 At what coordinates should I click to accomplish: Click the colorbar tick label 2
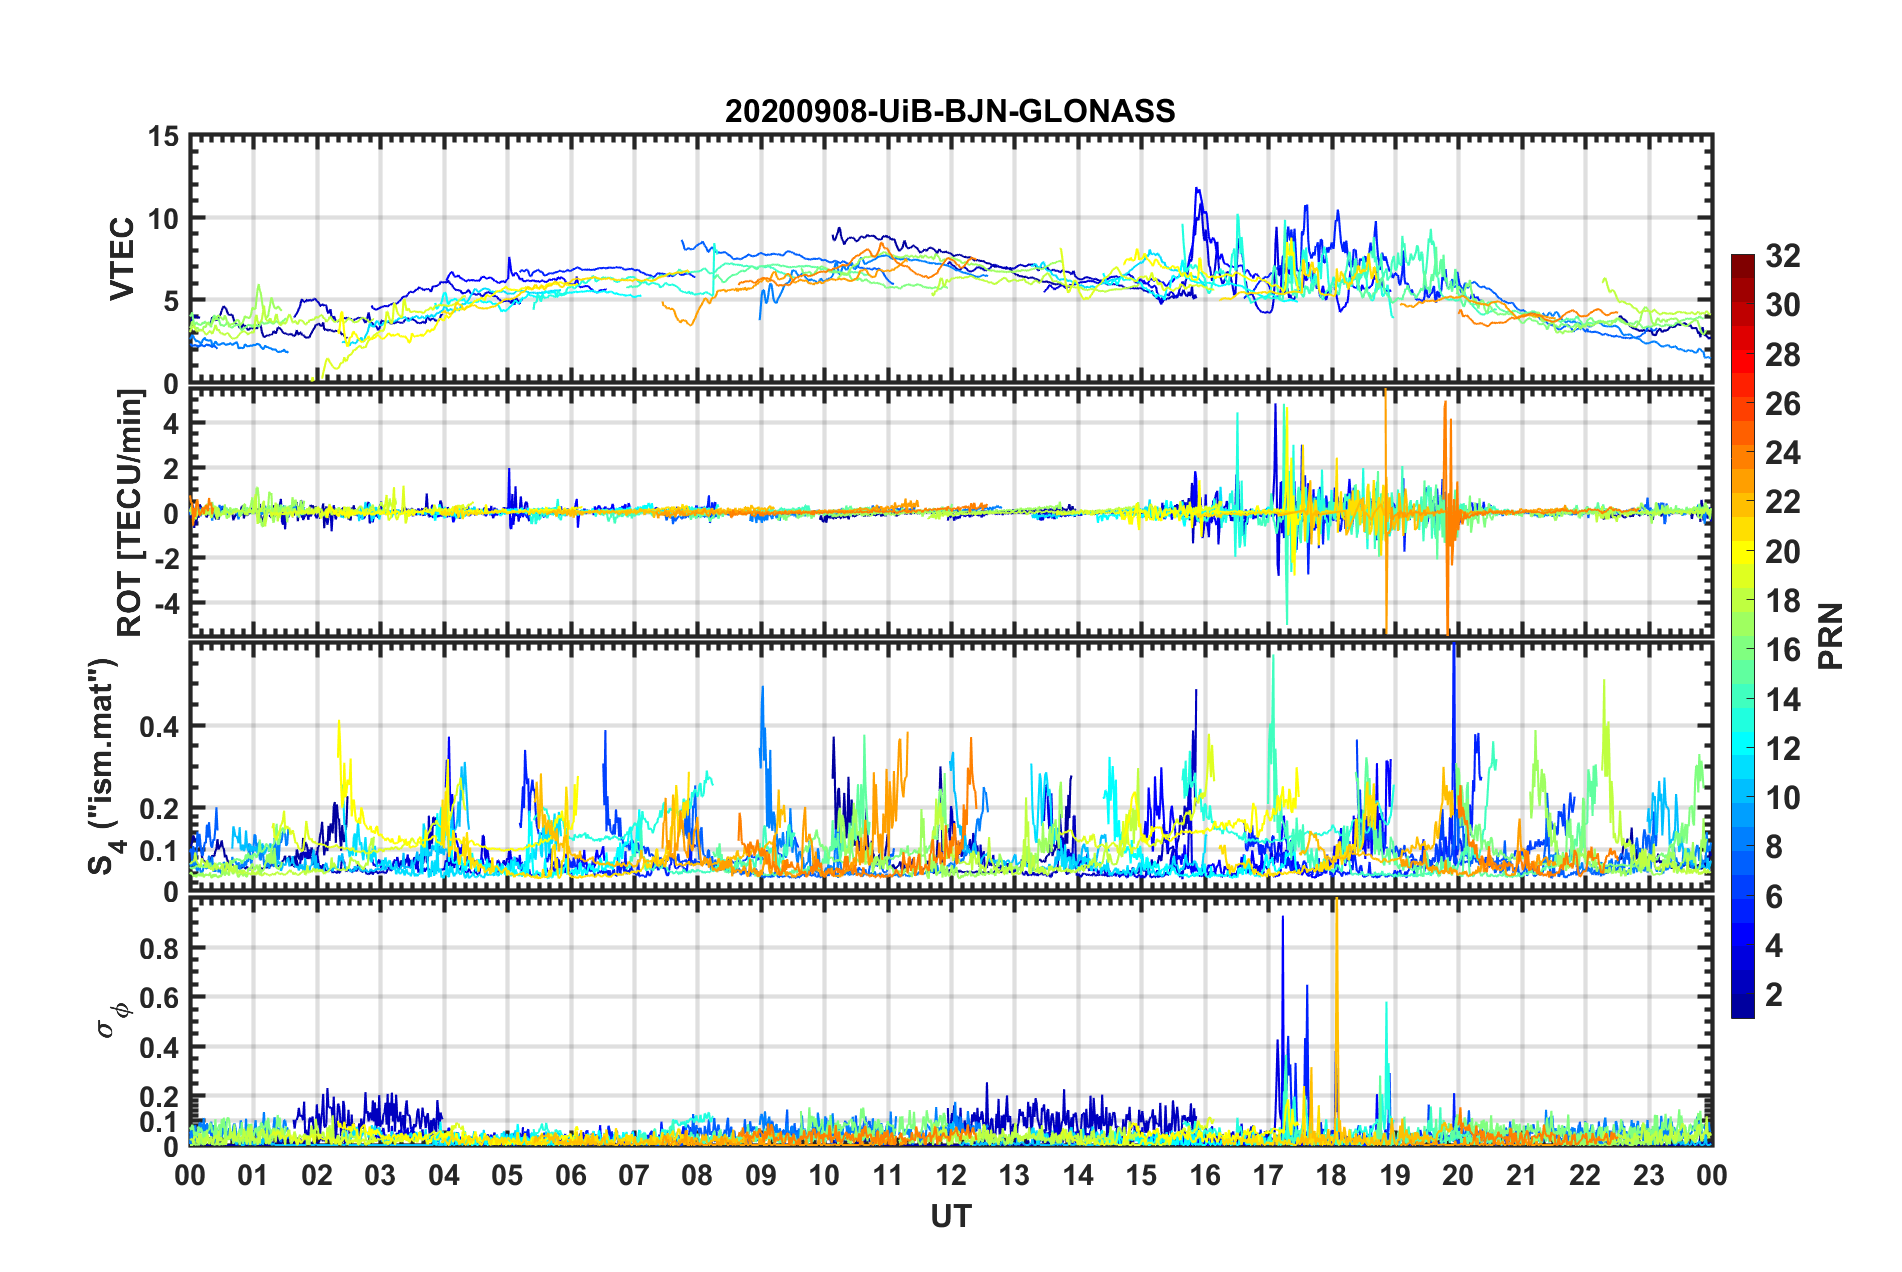[1774, 995]
